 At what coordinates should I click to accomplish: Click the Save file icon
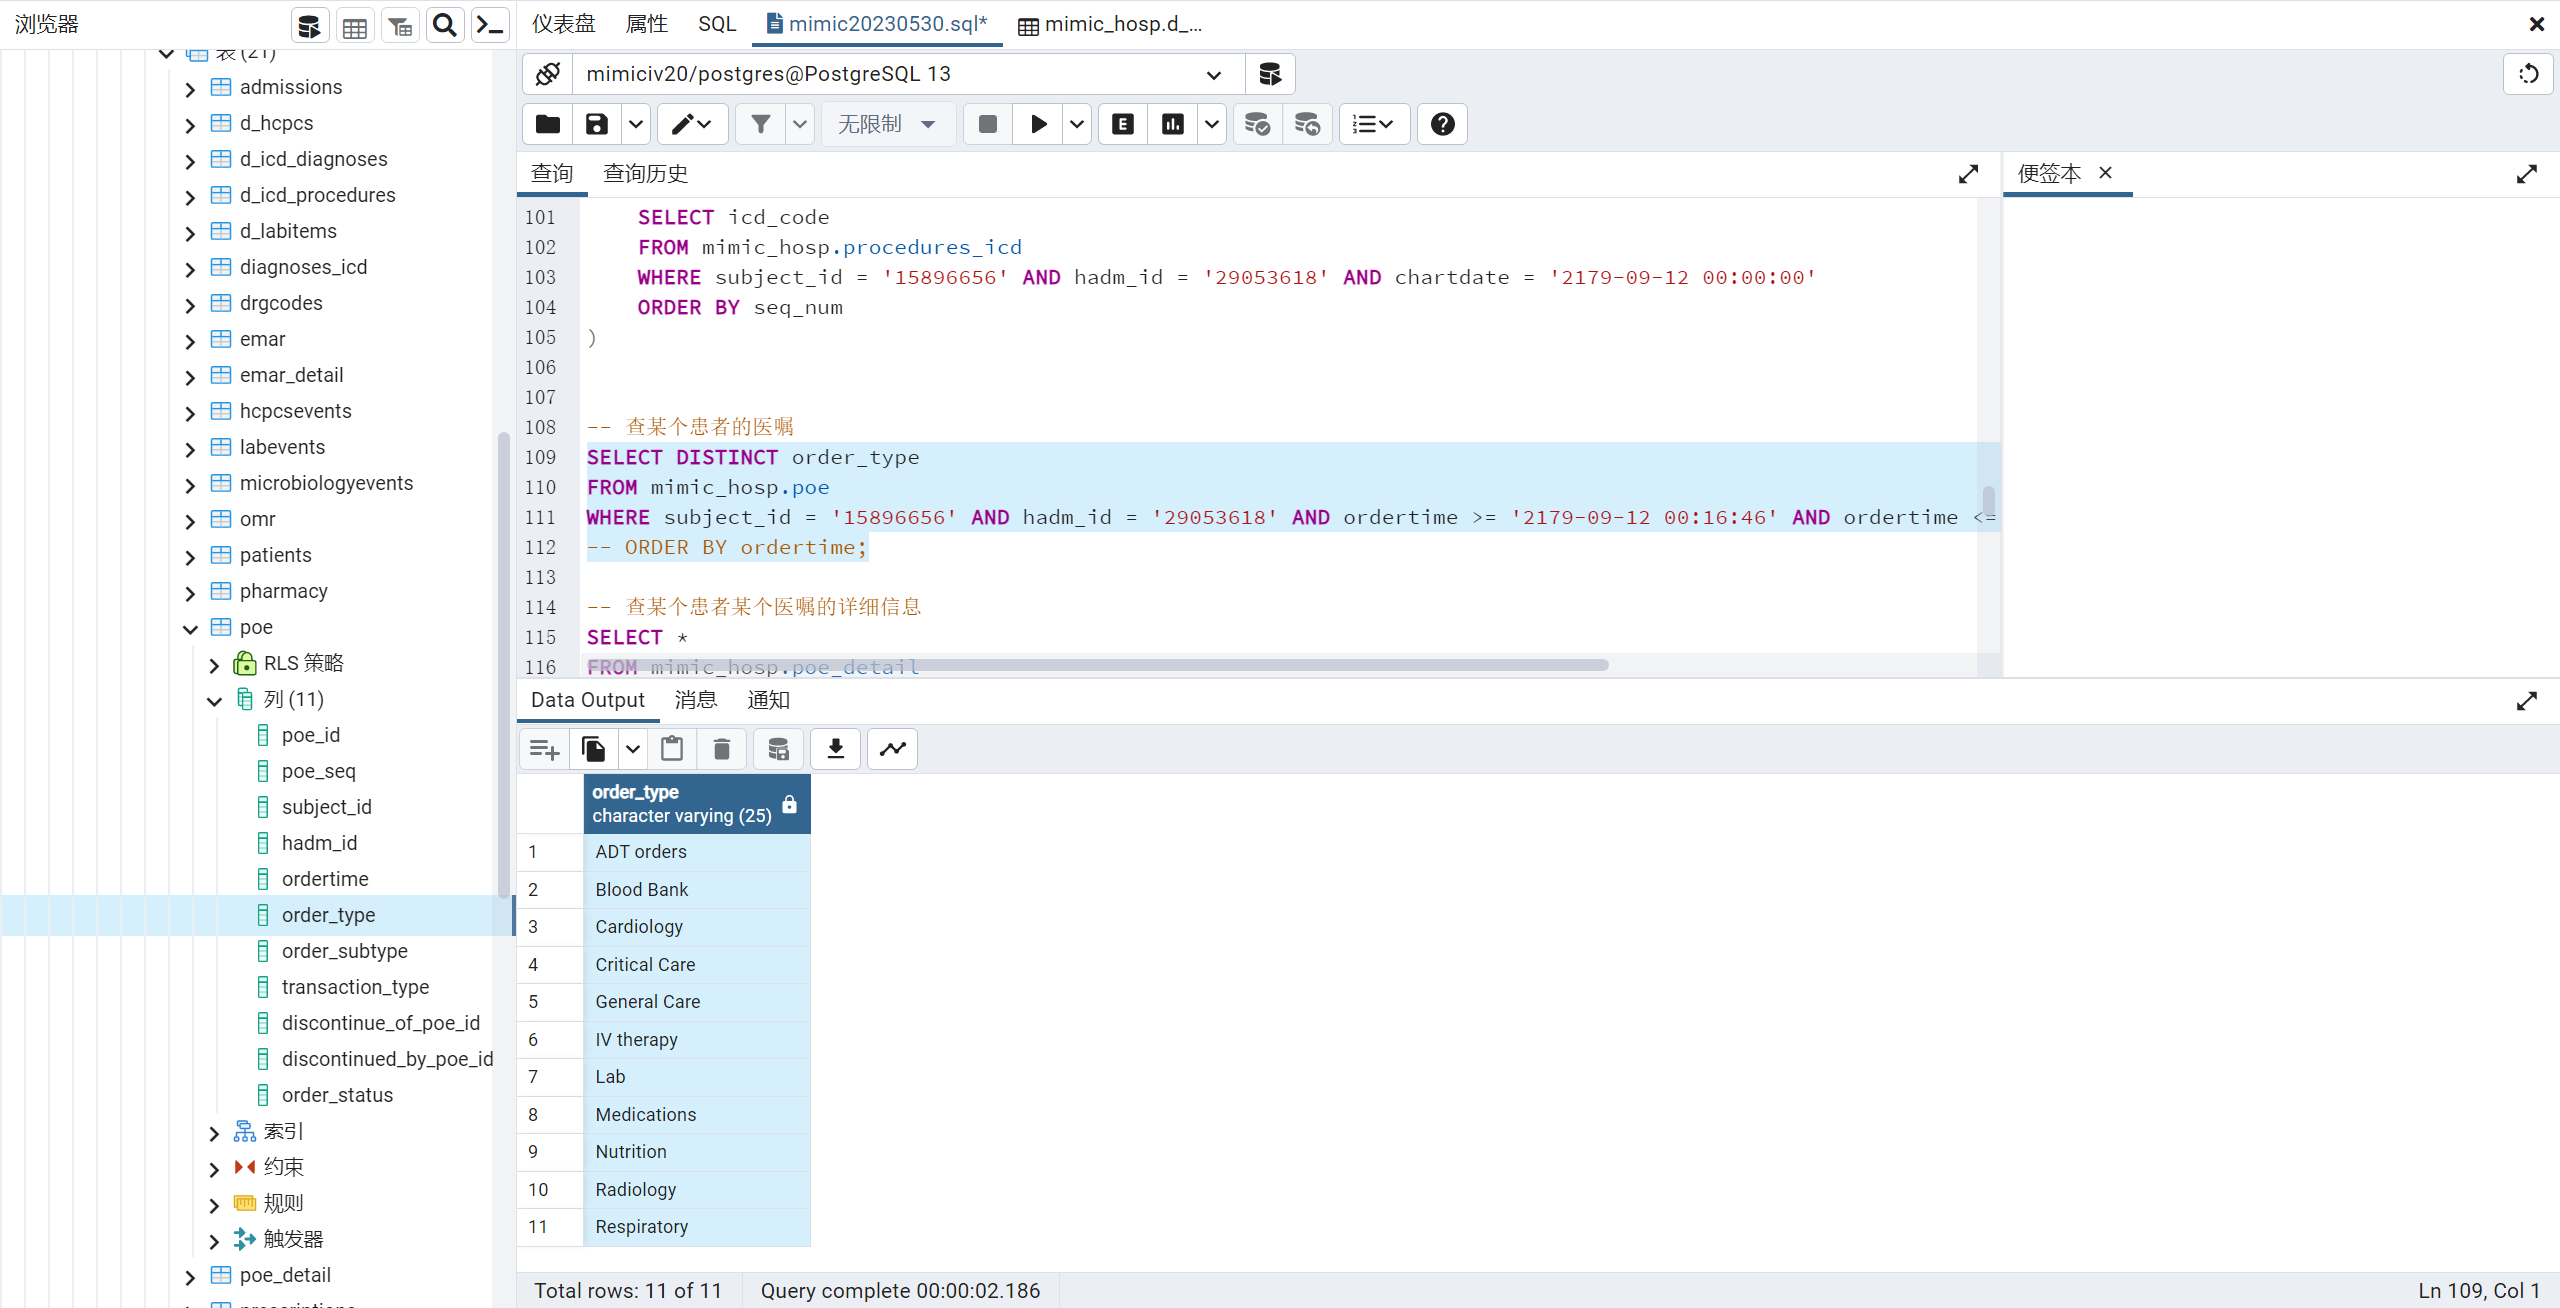tap(596, 124)
